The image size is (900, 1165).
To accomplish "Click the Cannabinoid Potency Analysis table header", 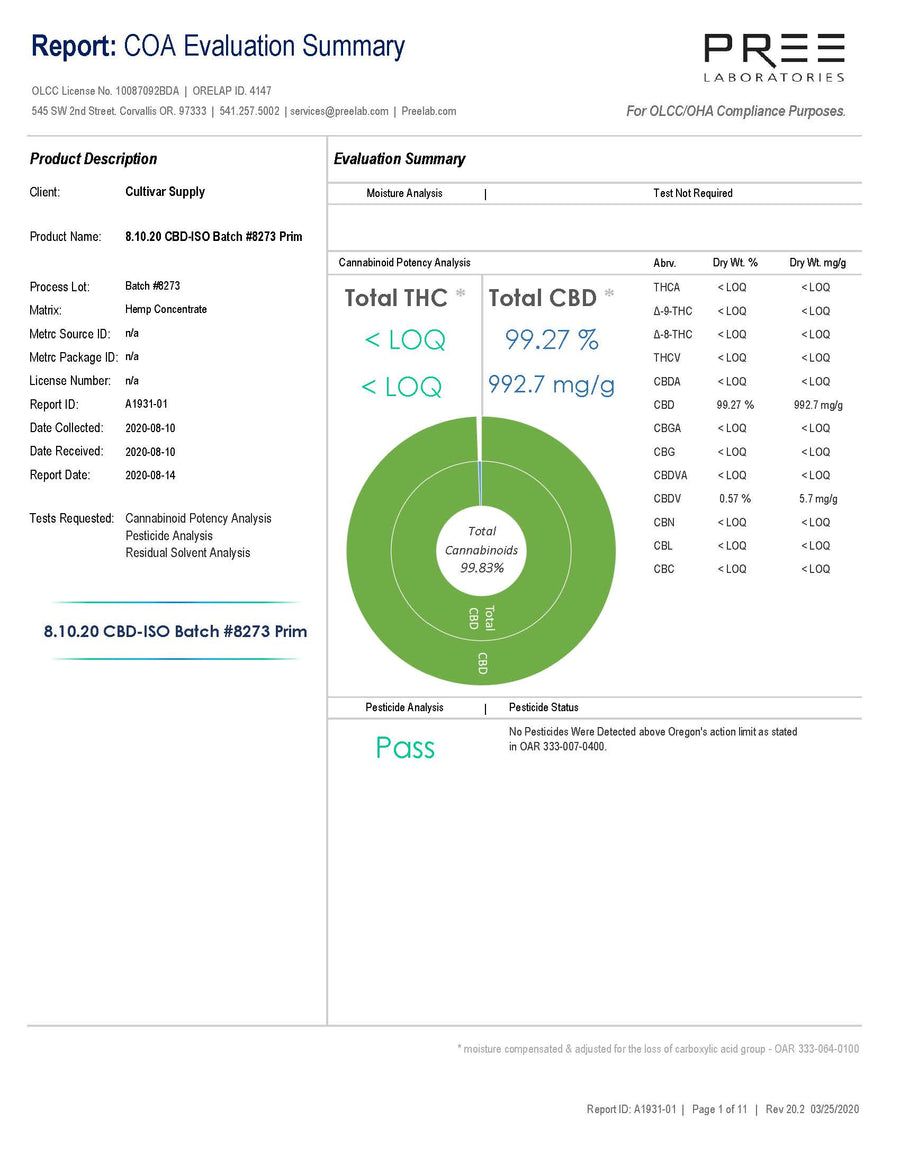I will (404, 262).
